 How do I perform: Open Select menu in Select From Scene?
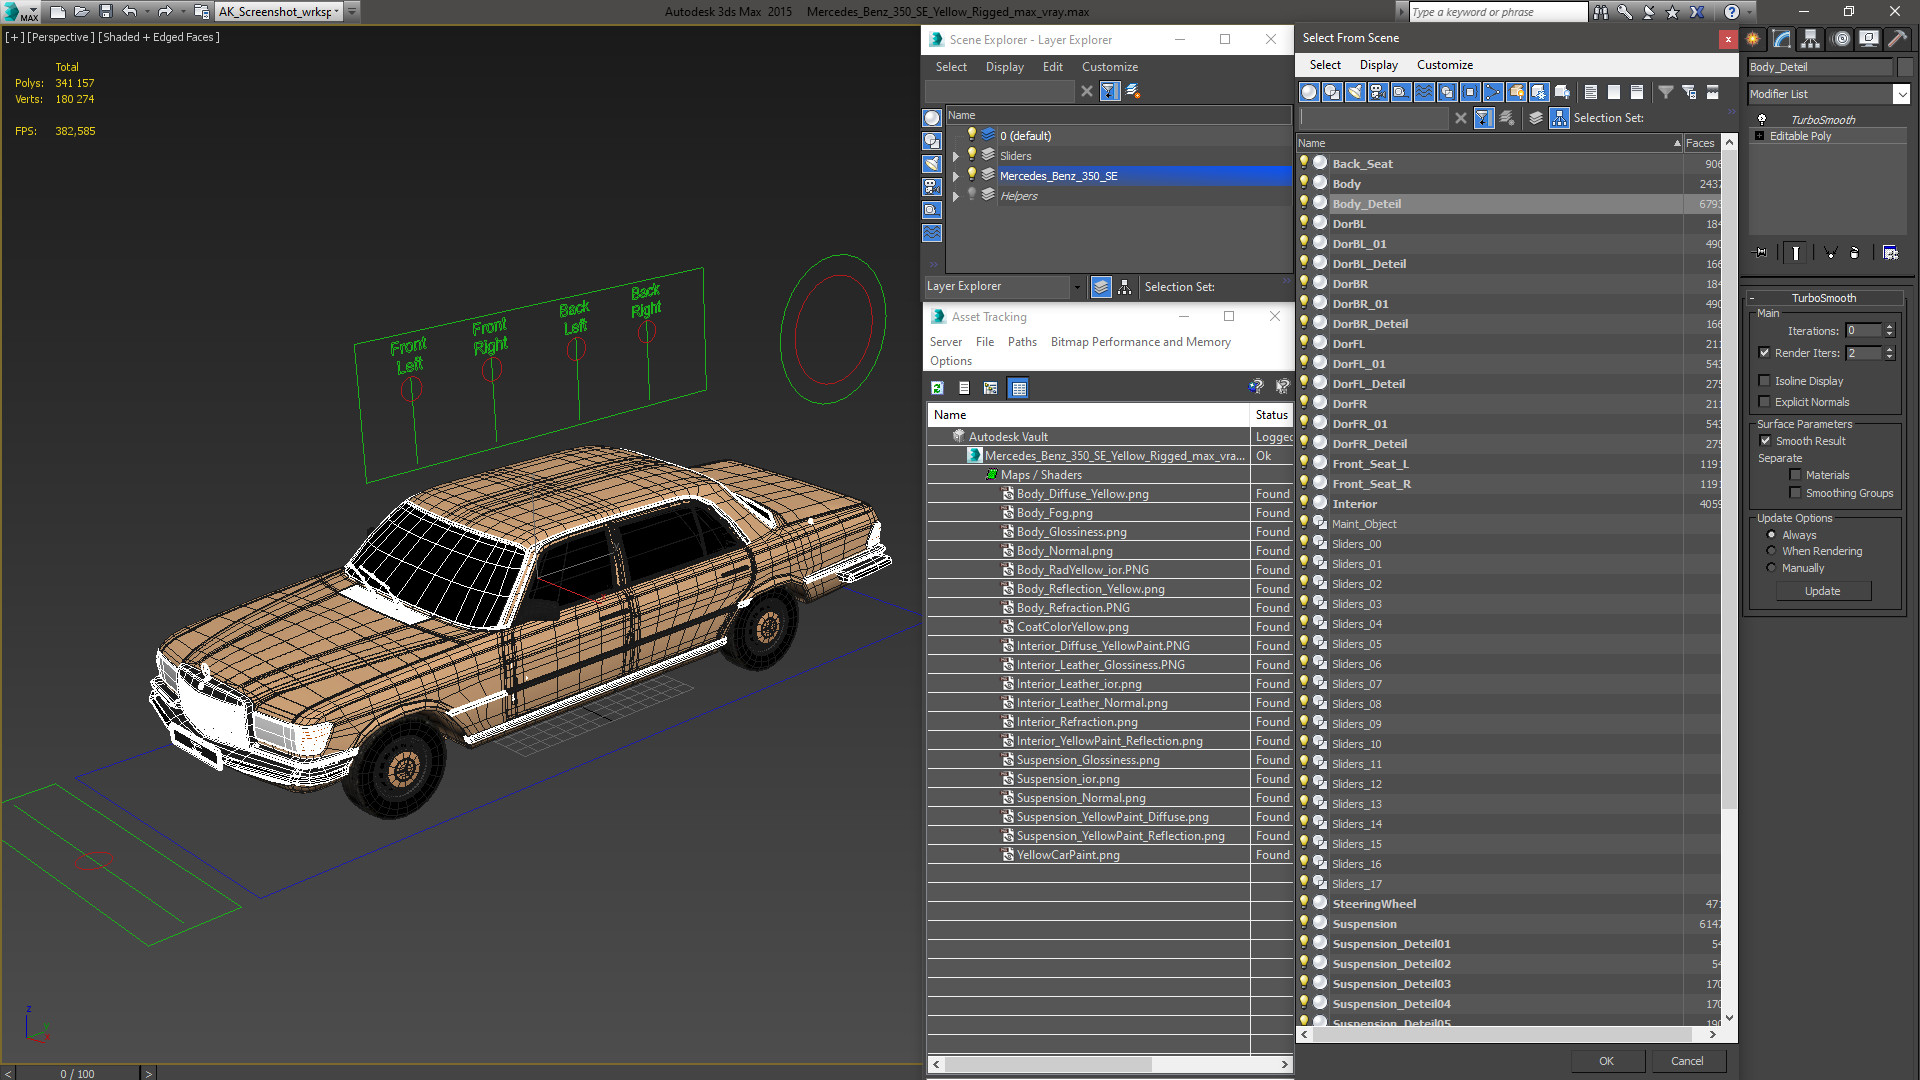pyautogui.click(x=1325, y=65)
